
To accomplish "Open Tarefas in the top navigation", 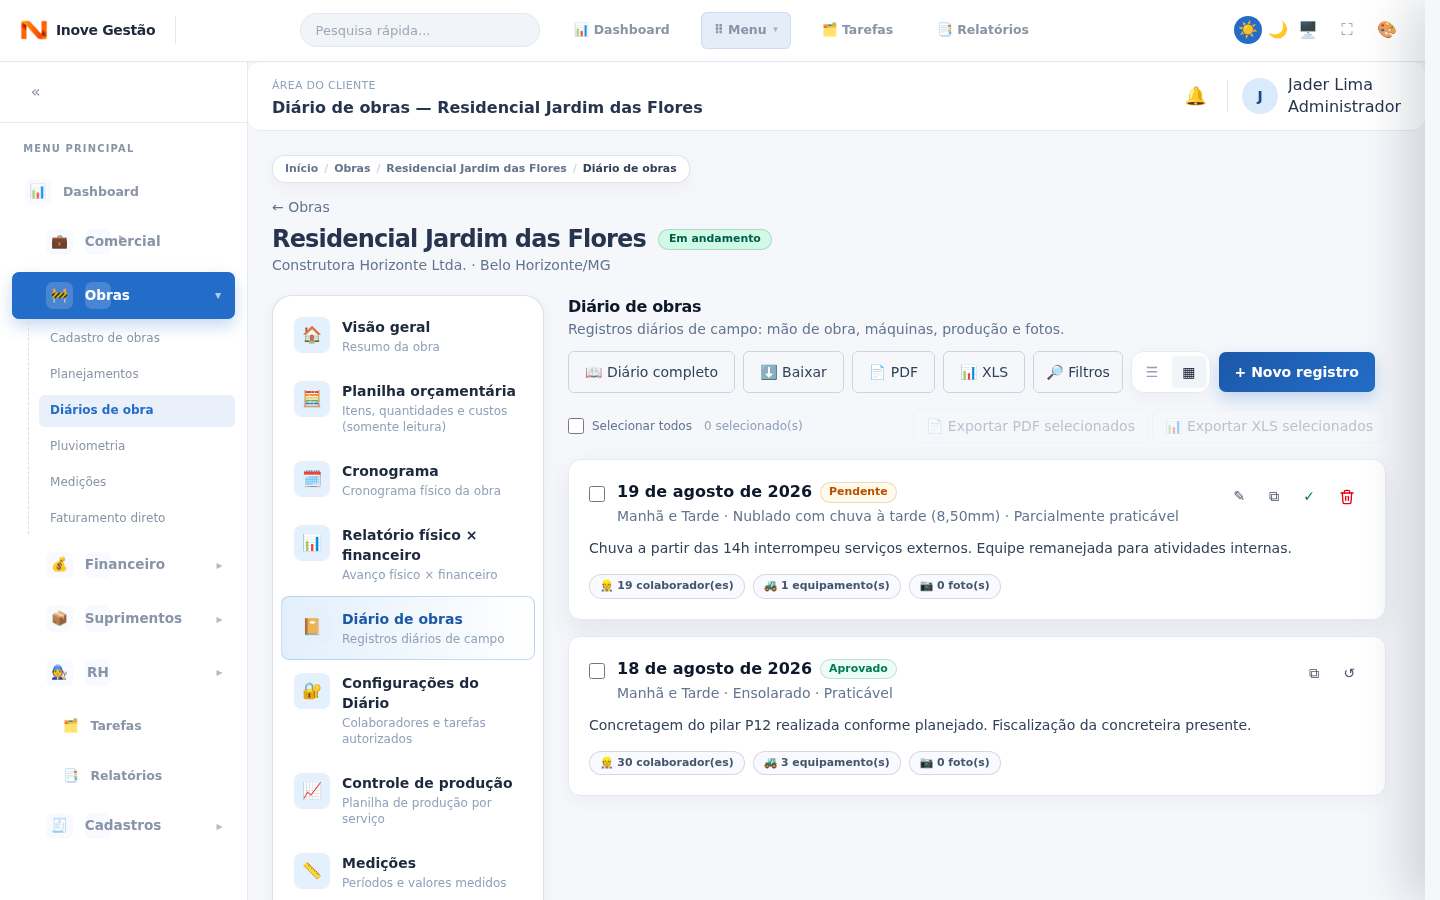I will [x=857, y=30].
